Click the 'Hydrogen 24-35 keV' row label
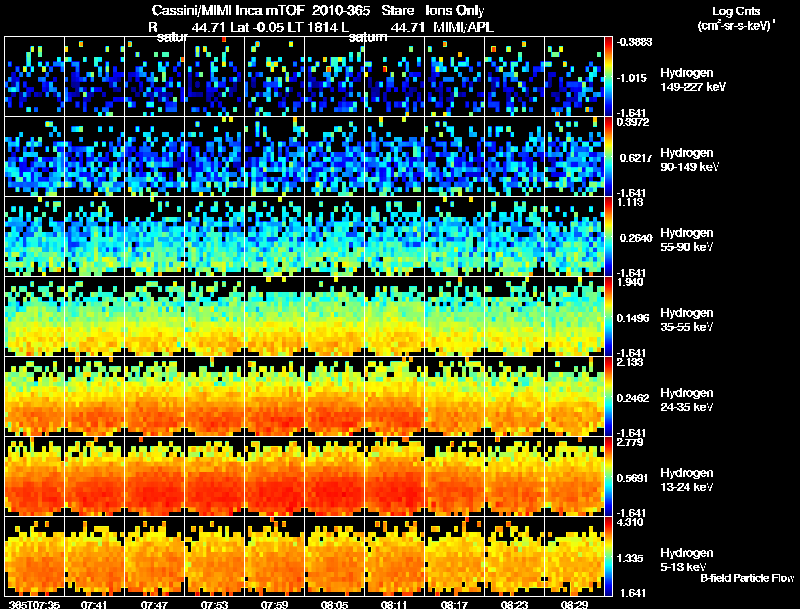This screenshot has width=800, height=609. point(687,400)
